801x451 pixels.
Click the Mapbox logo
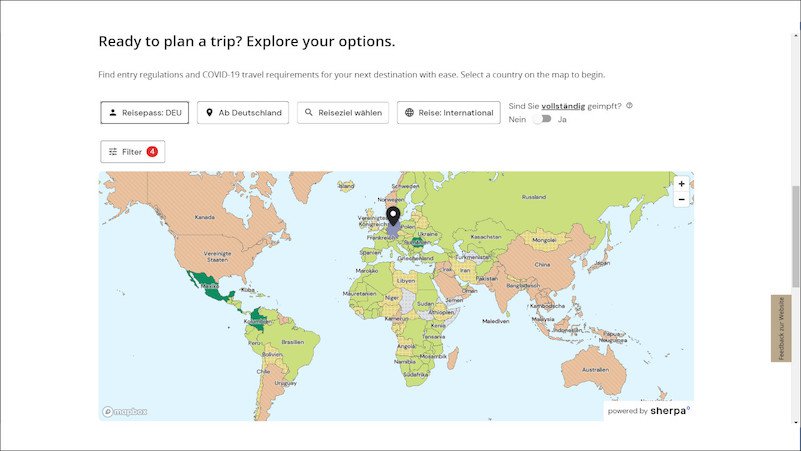(x=124, y=411)
